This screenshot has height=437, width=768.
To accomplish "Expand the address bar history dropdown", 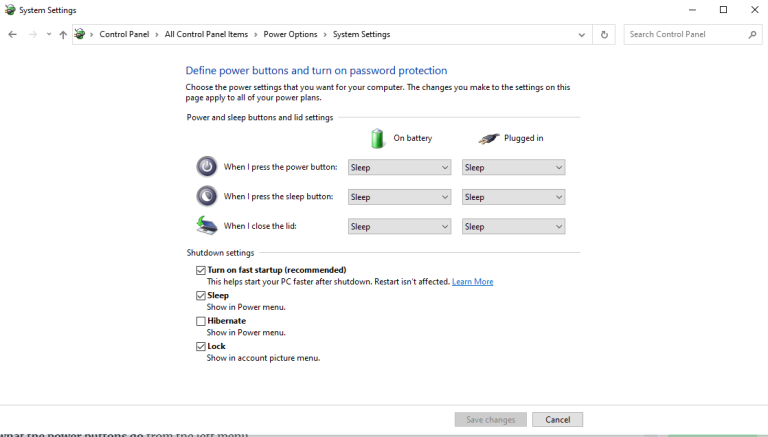I will click(x=581, y=34).
